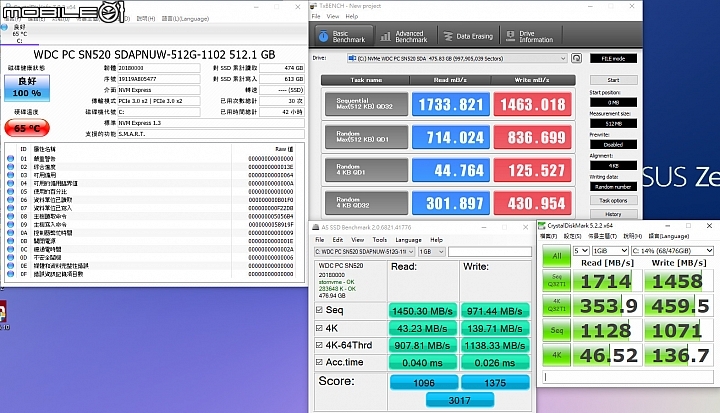The image size is (720, 413).
Task: Click the eraser icon on Data Erasing tab
Action: pos(448,36)
